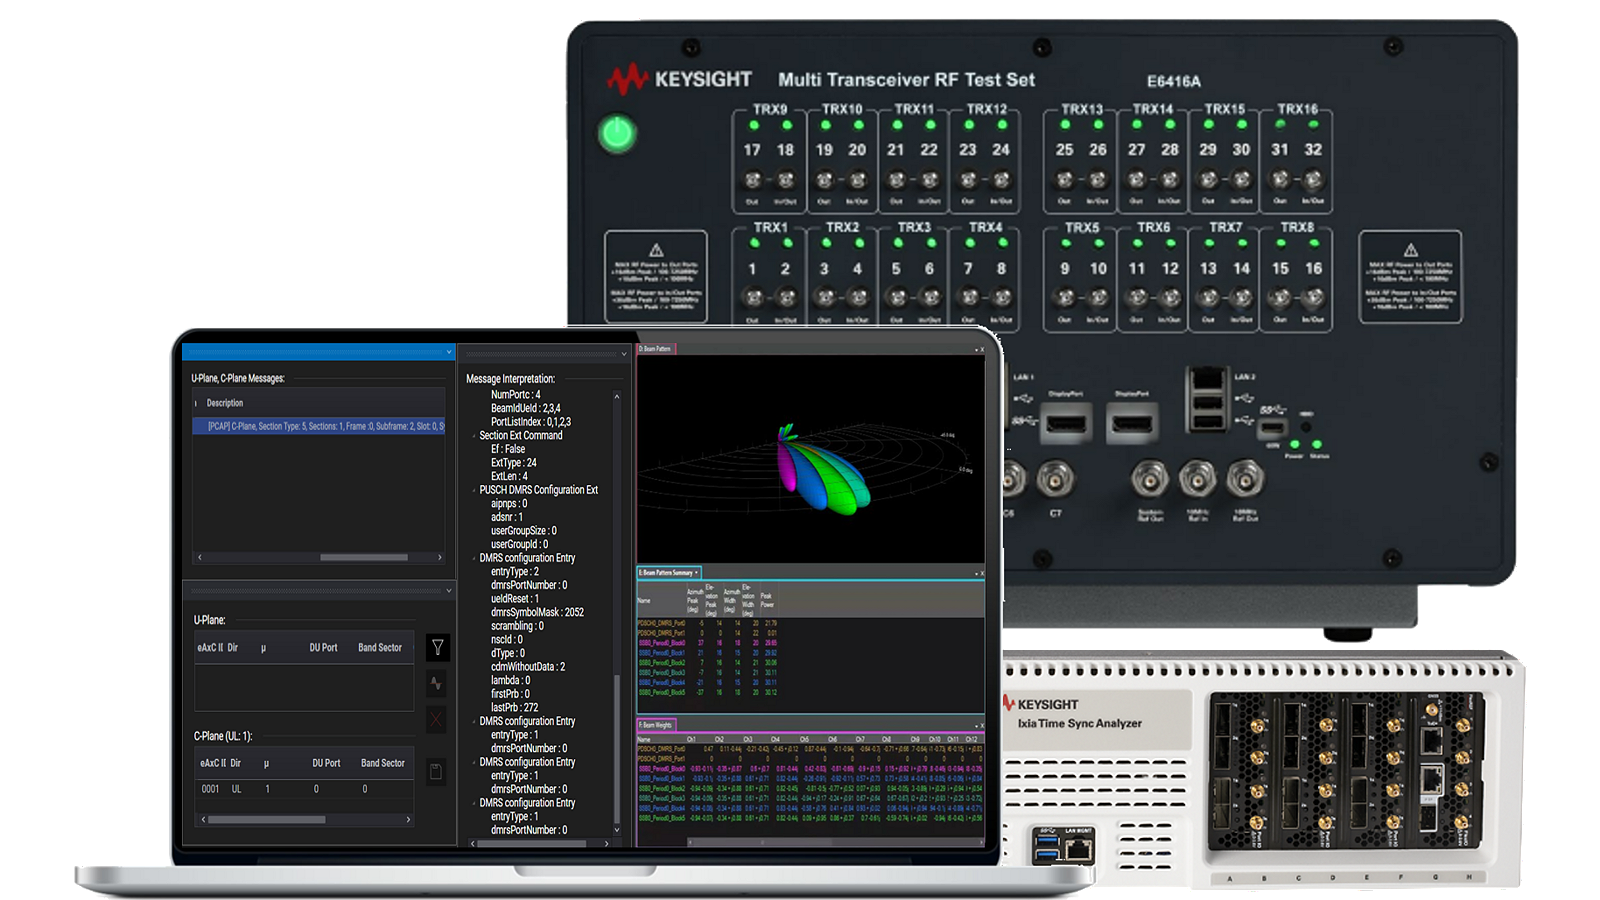The height and width of the screenshot is (900, 1600).
Task: Toggle the green power button on the test set
Action: coord(617,134)
